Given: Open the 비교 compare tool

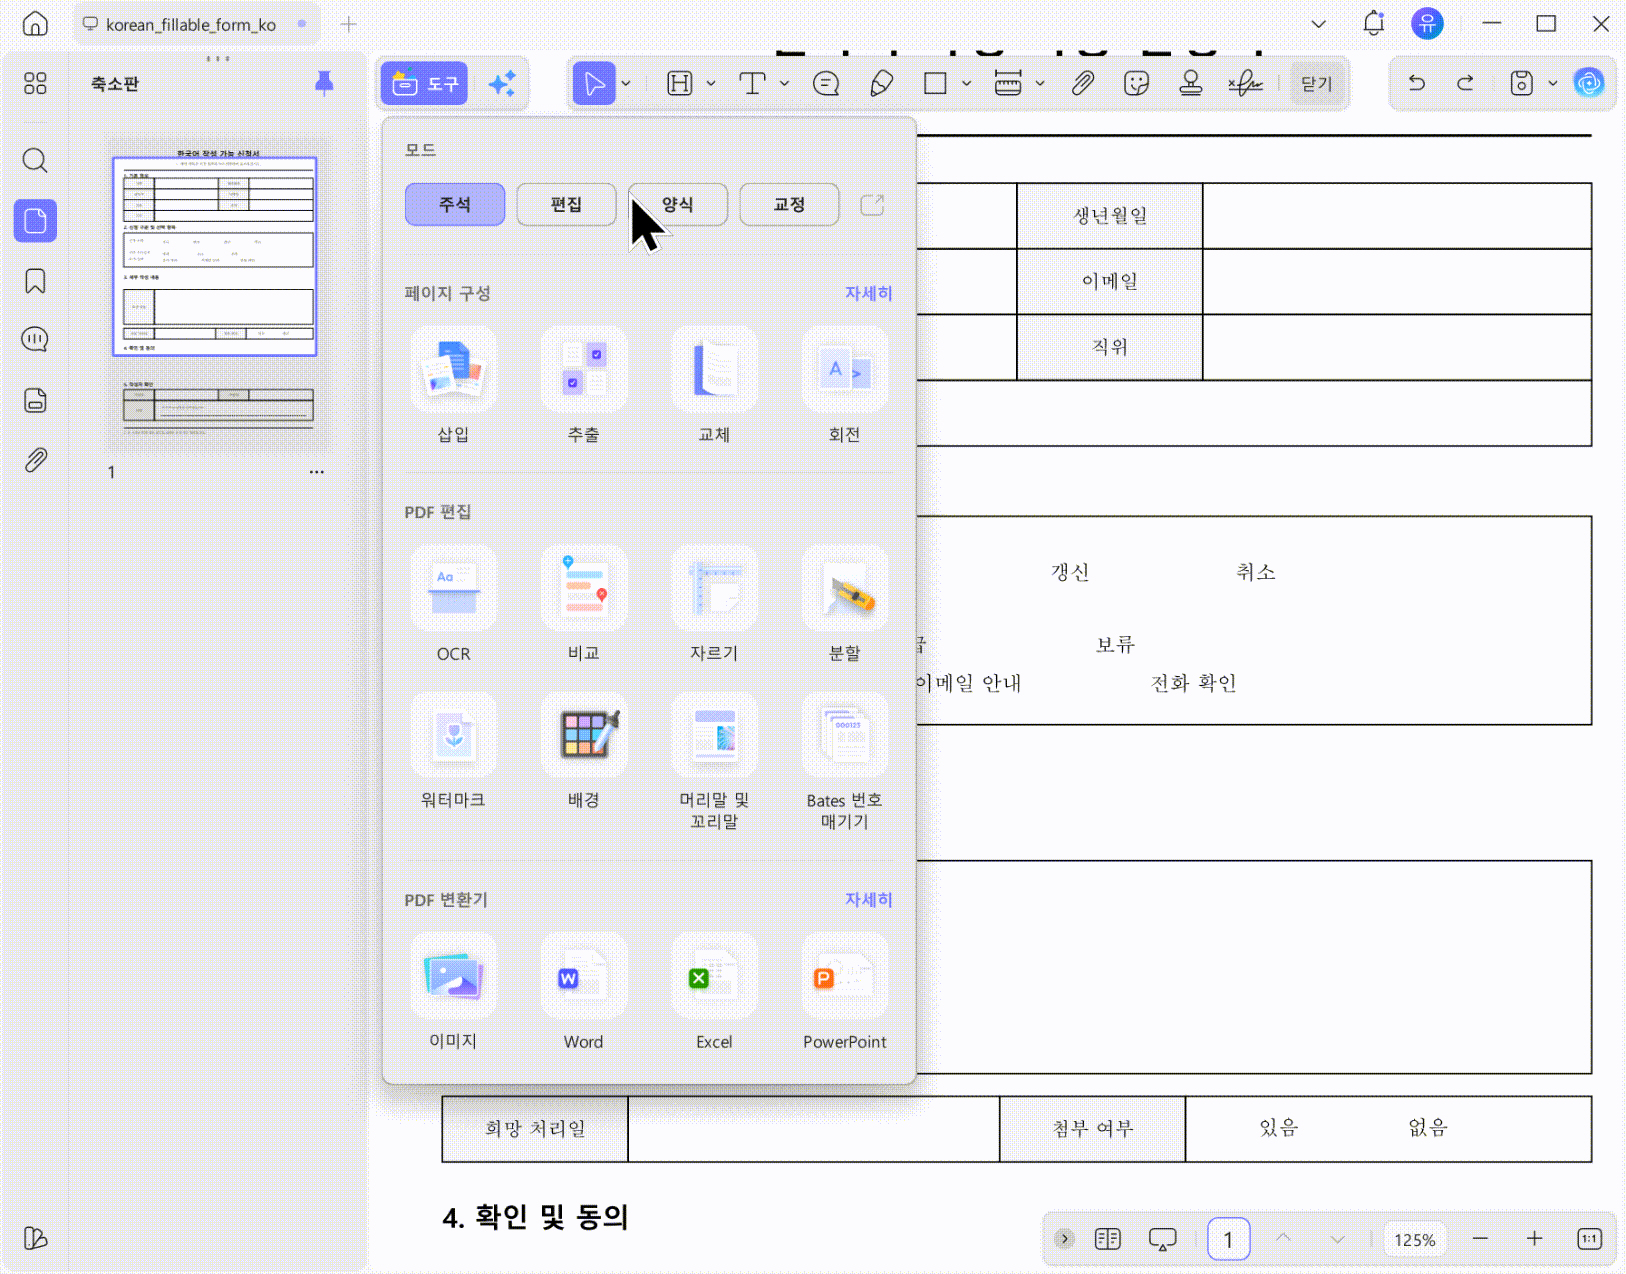Looking at the screenshot, I should 584,604.
